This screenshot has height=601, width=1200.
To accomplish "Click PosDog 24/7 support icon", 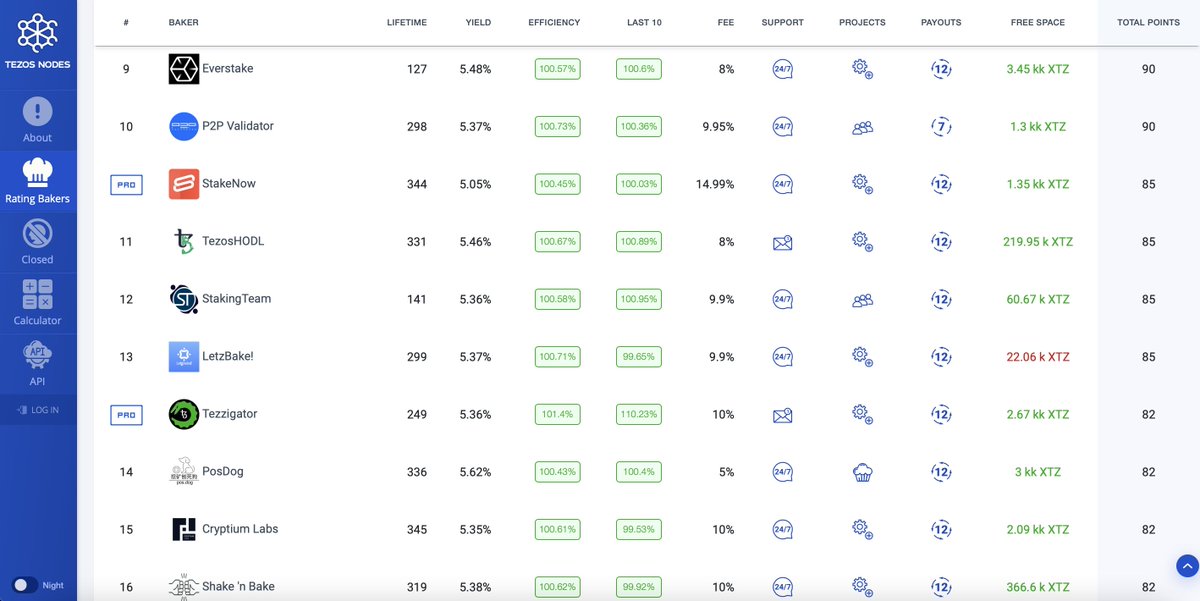I will coord(783,472).
